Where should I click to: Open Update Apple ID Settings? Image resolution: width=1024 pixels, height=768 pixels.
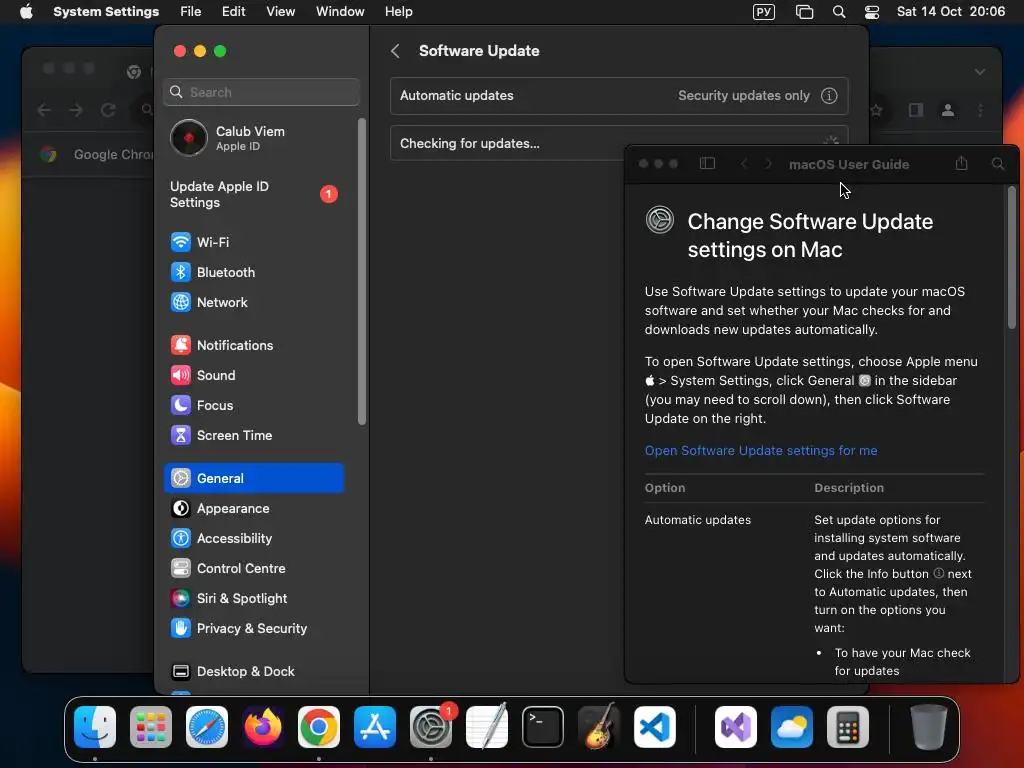click(254, 195)
